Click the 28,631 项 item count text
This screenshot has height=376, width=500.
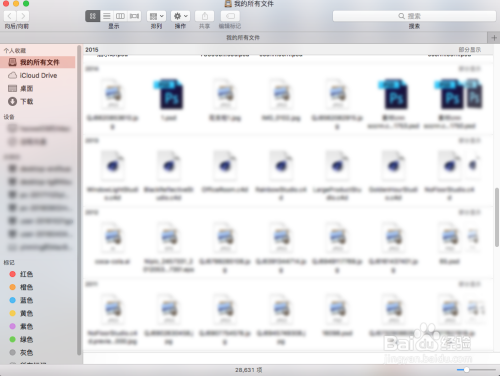(249, 370)
